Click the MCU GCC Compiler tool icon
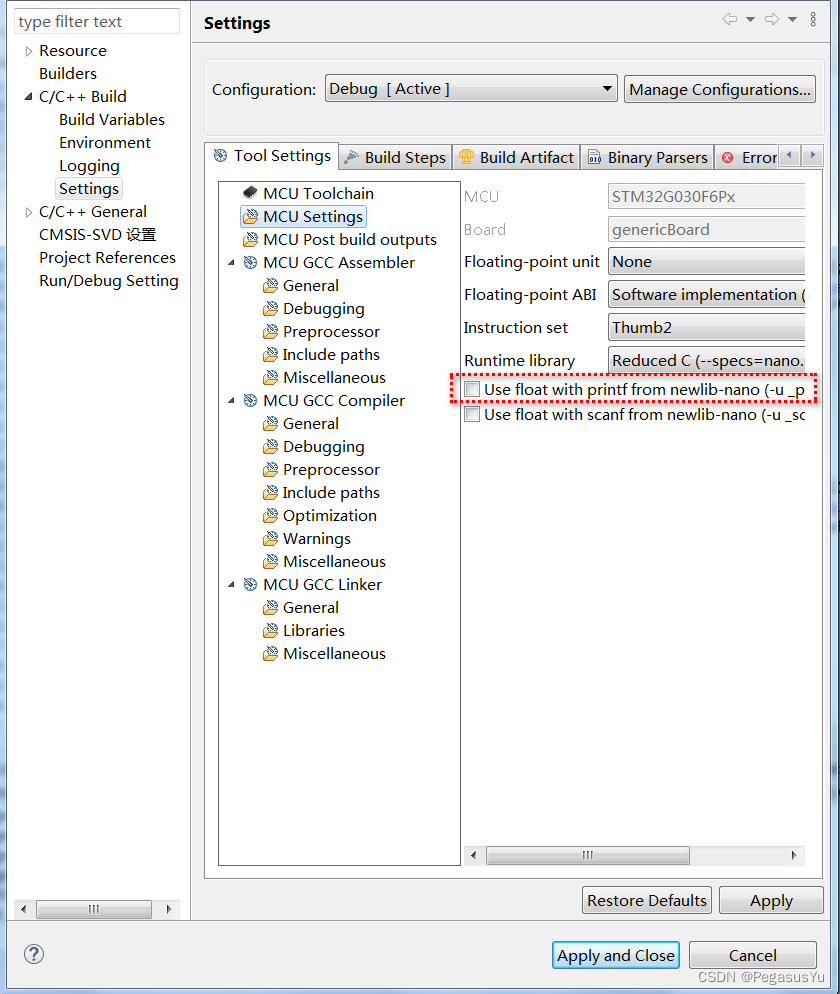The image size is (840, 994). [250, 400]
